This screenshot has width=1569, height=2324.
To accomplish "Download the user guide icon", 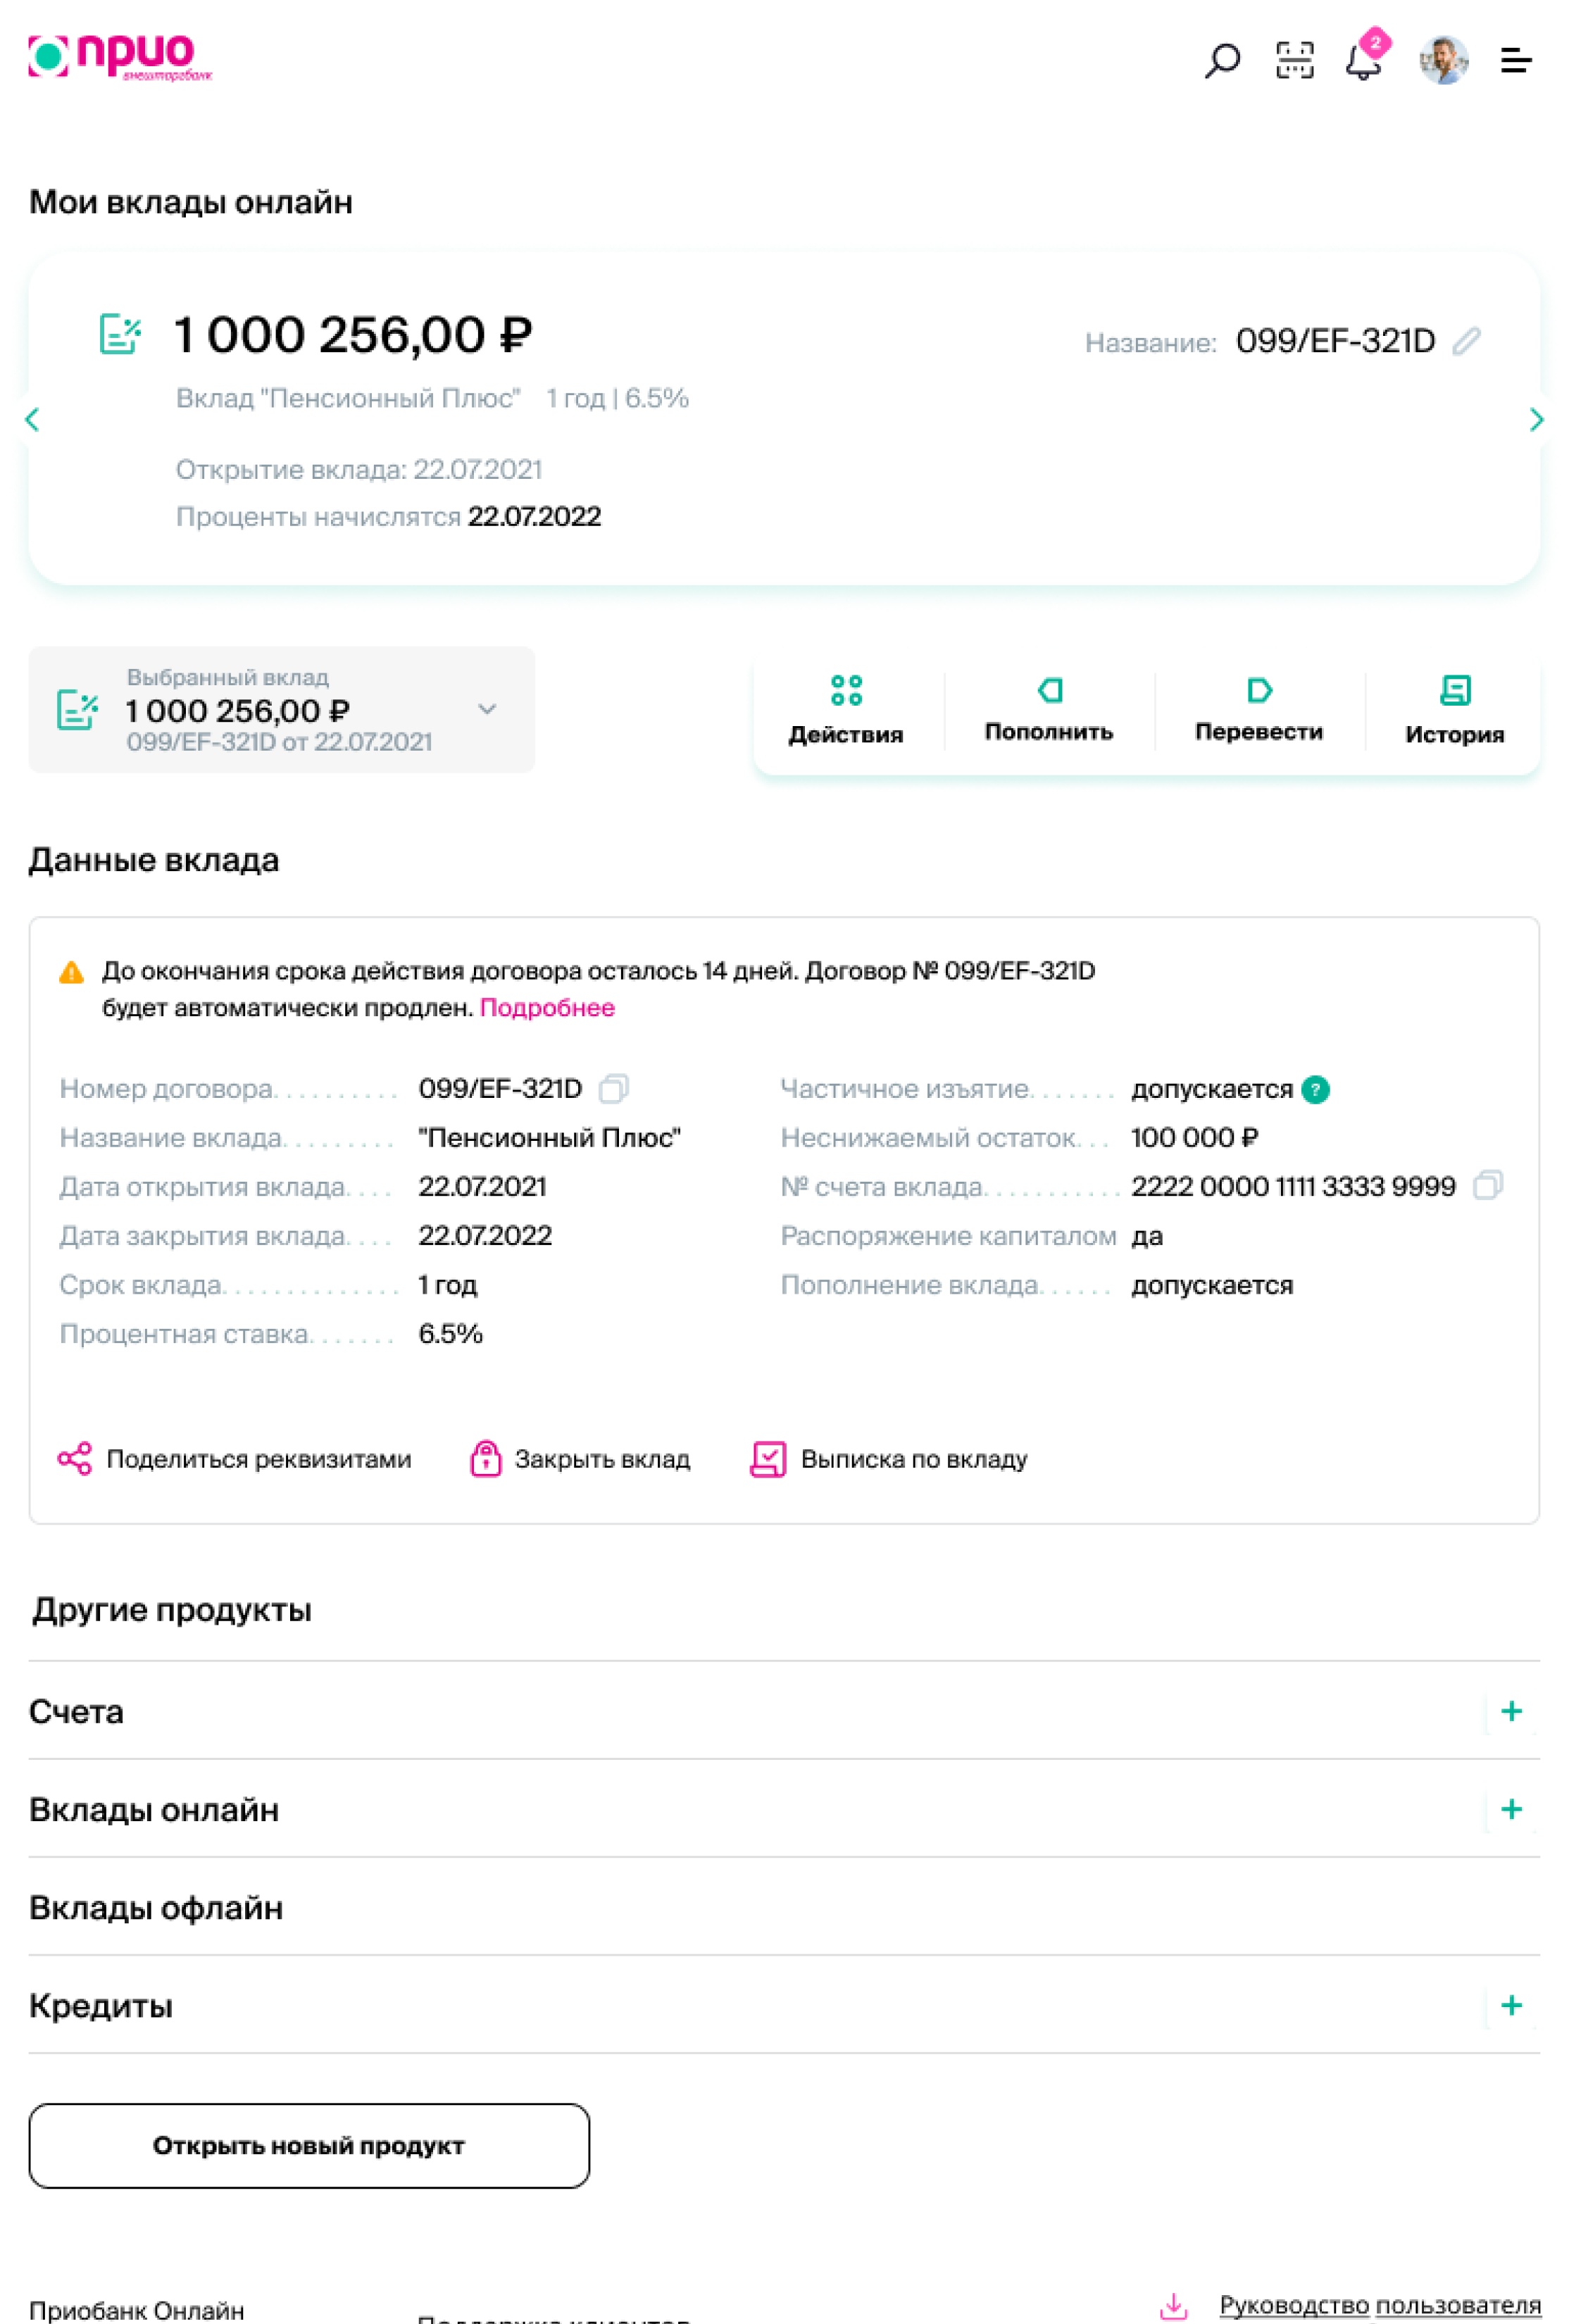I will pyautogui.click(x=1173, y=2305).
